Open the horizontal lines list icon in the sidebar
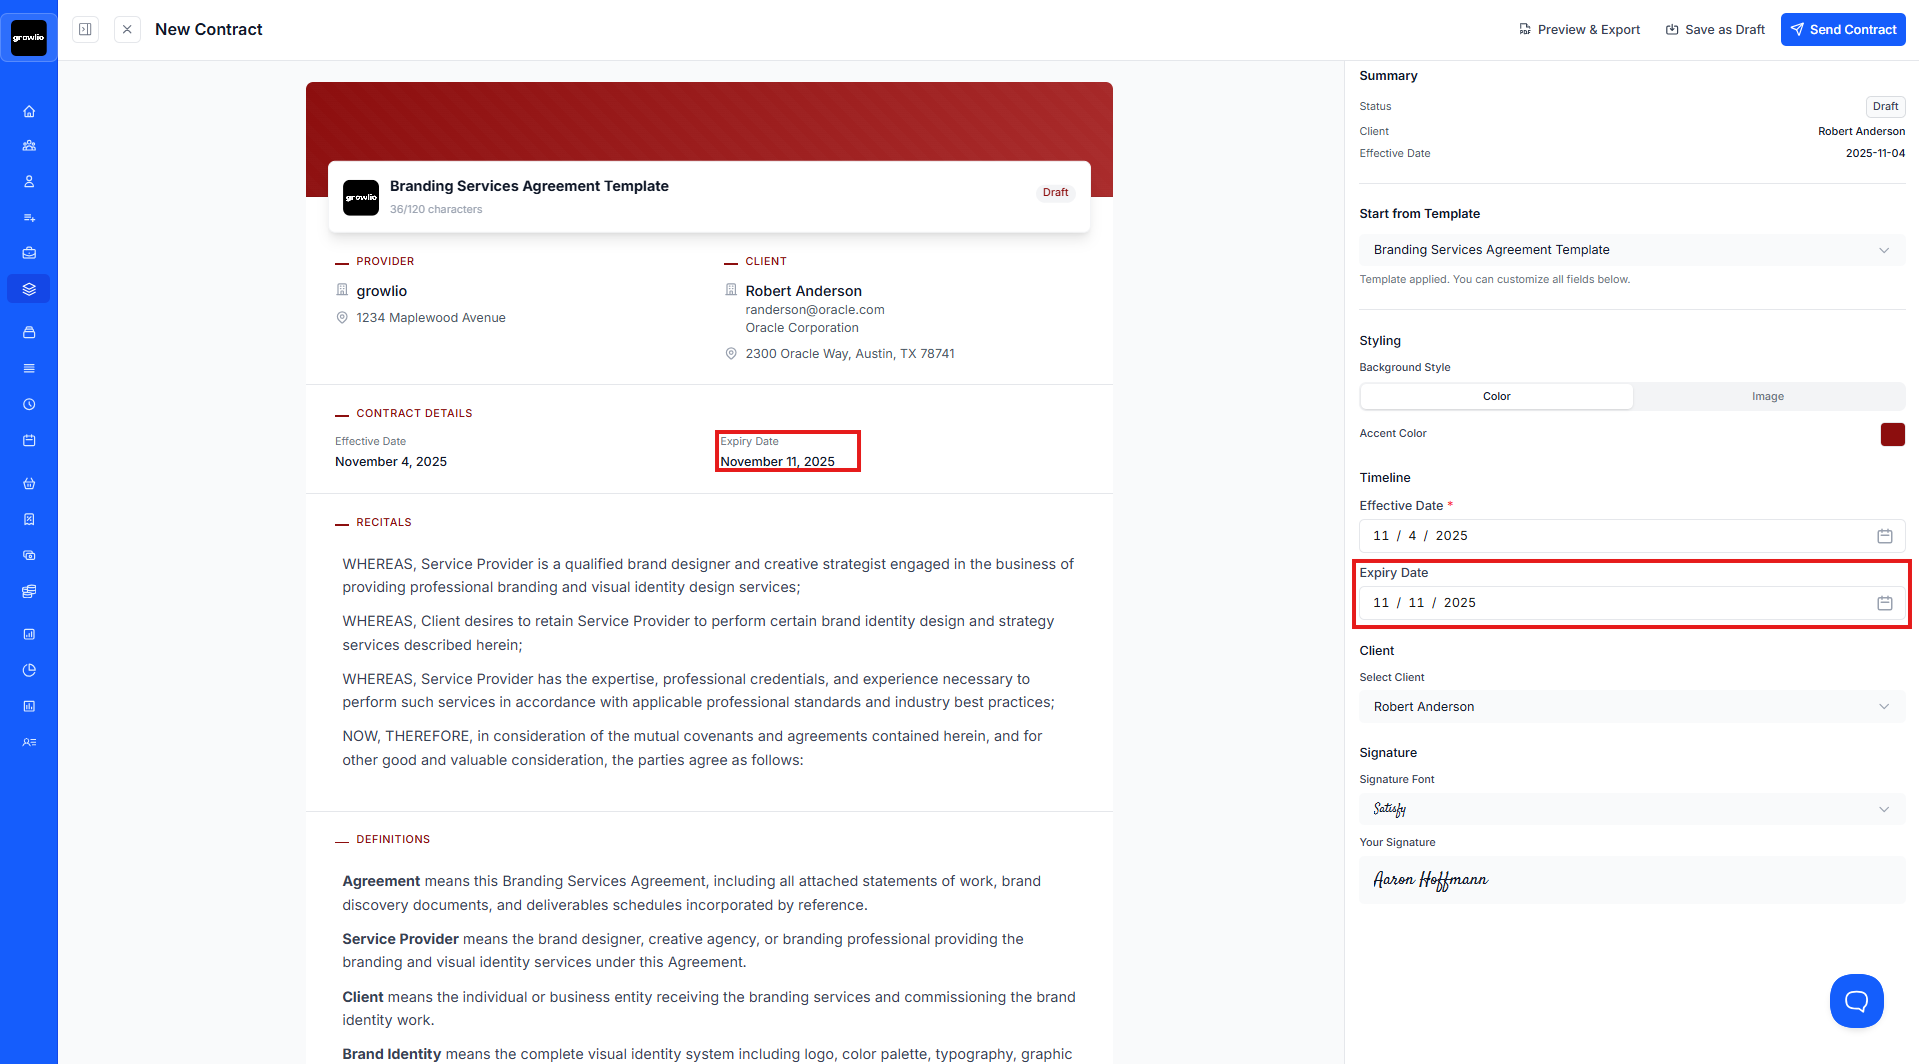Screen dimensions: 1919x1064 [x=29, y=368]
